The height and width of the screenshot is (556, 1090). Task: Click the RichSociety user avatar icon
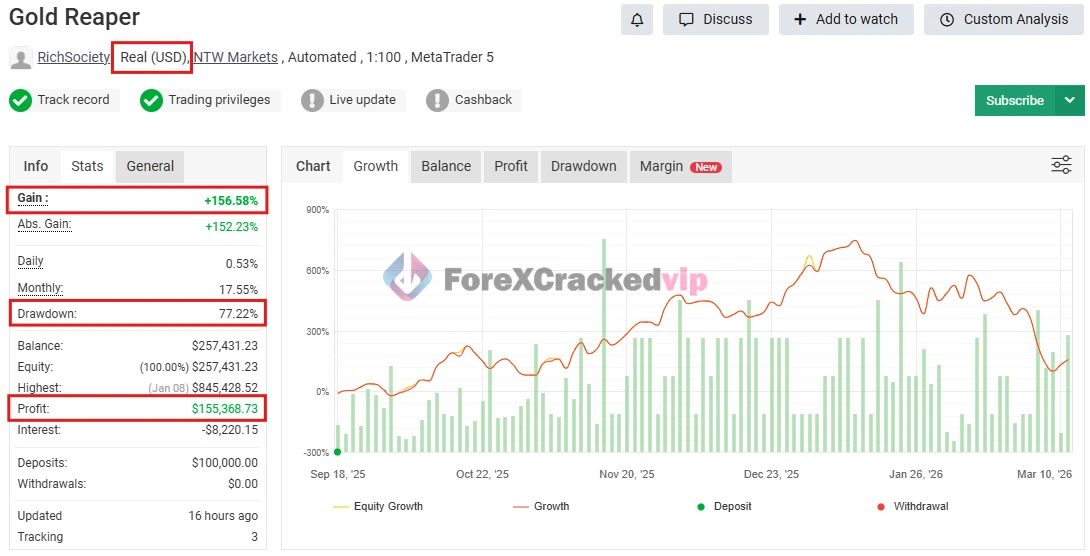click(x=20, y=58)
